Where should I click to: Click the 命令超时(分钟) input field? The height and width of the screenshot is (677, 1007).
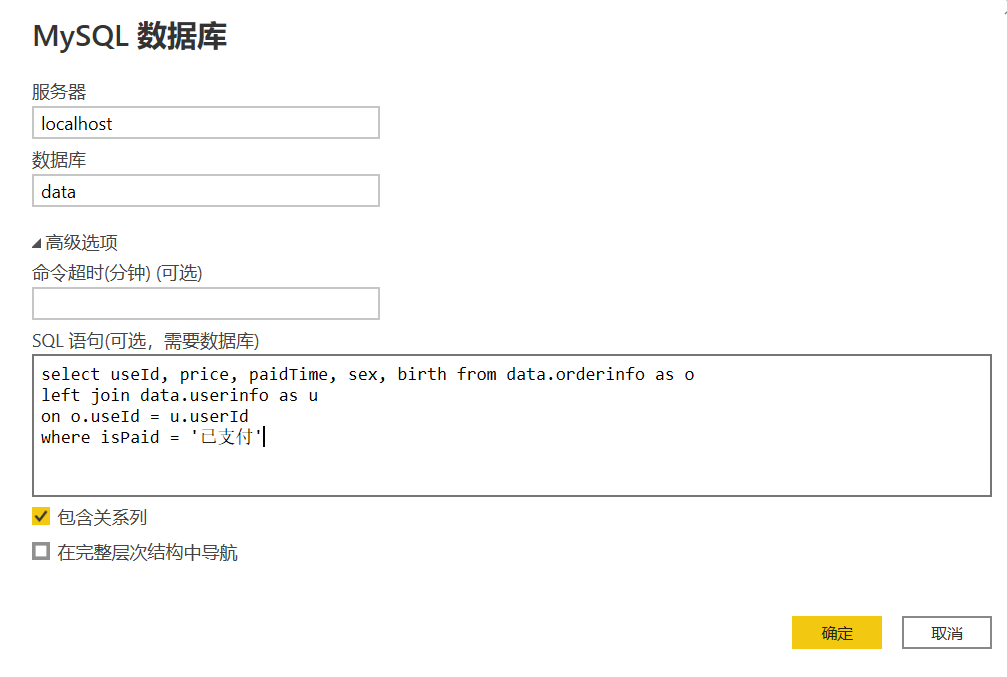206,304
